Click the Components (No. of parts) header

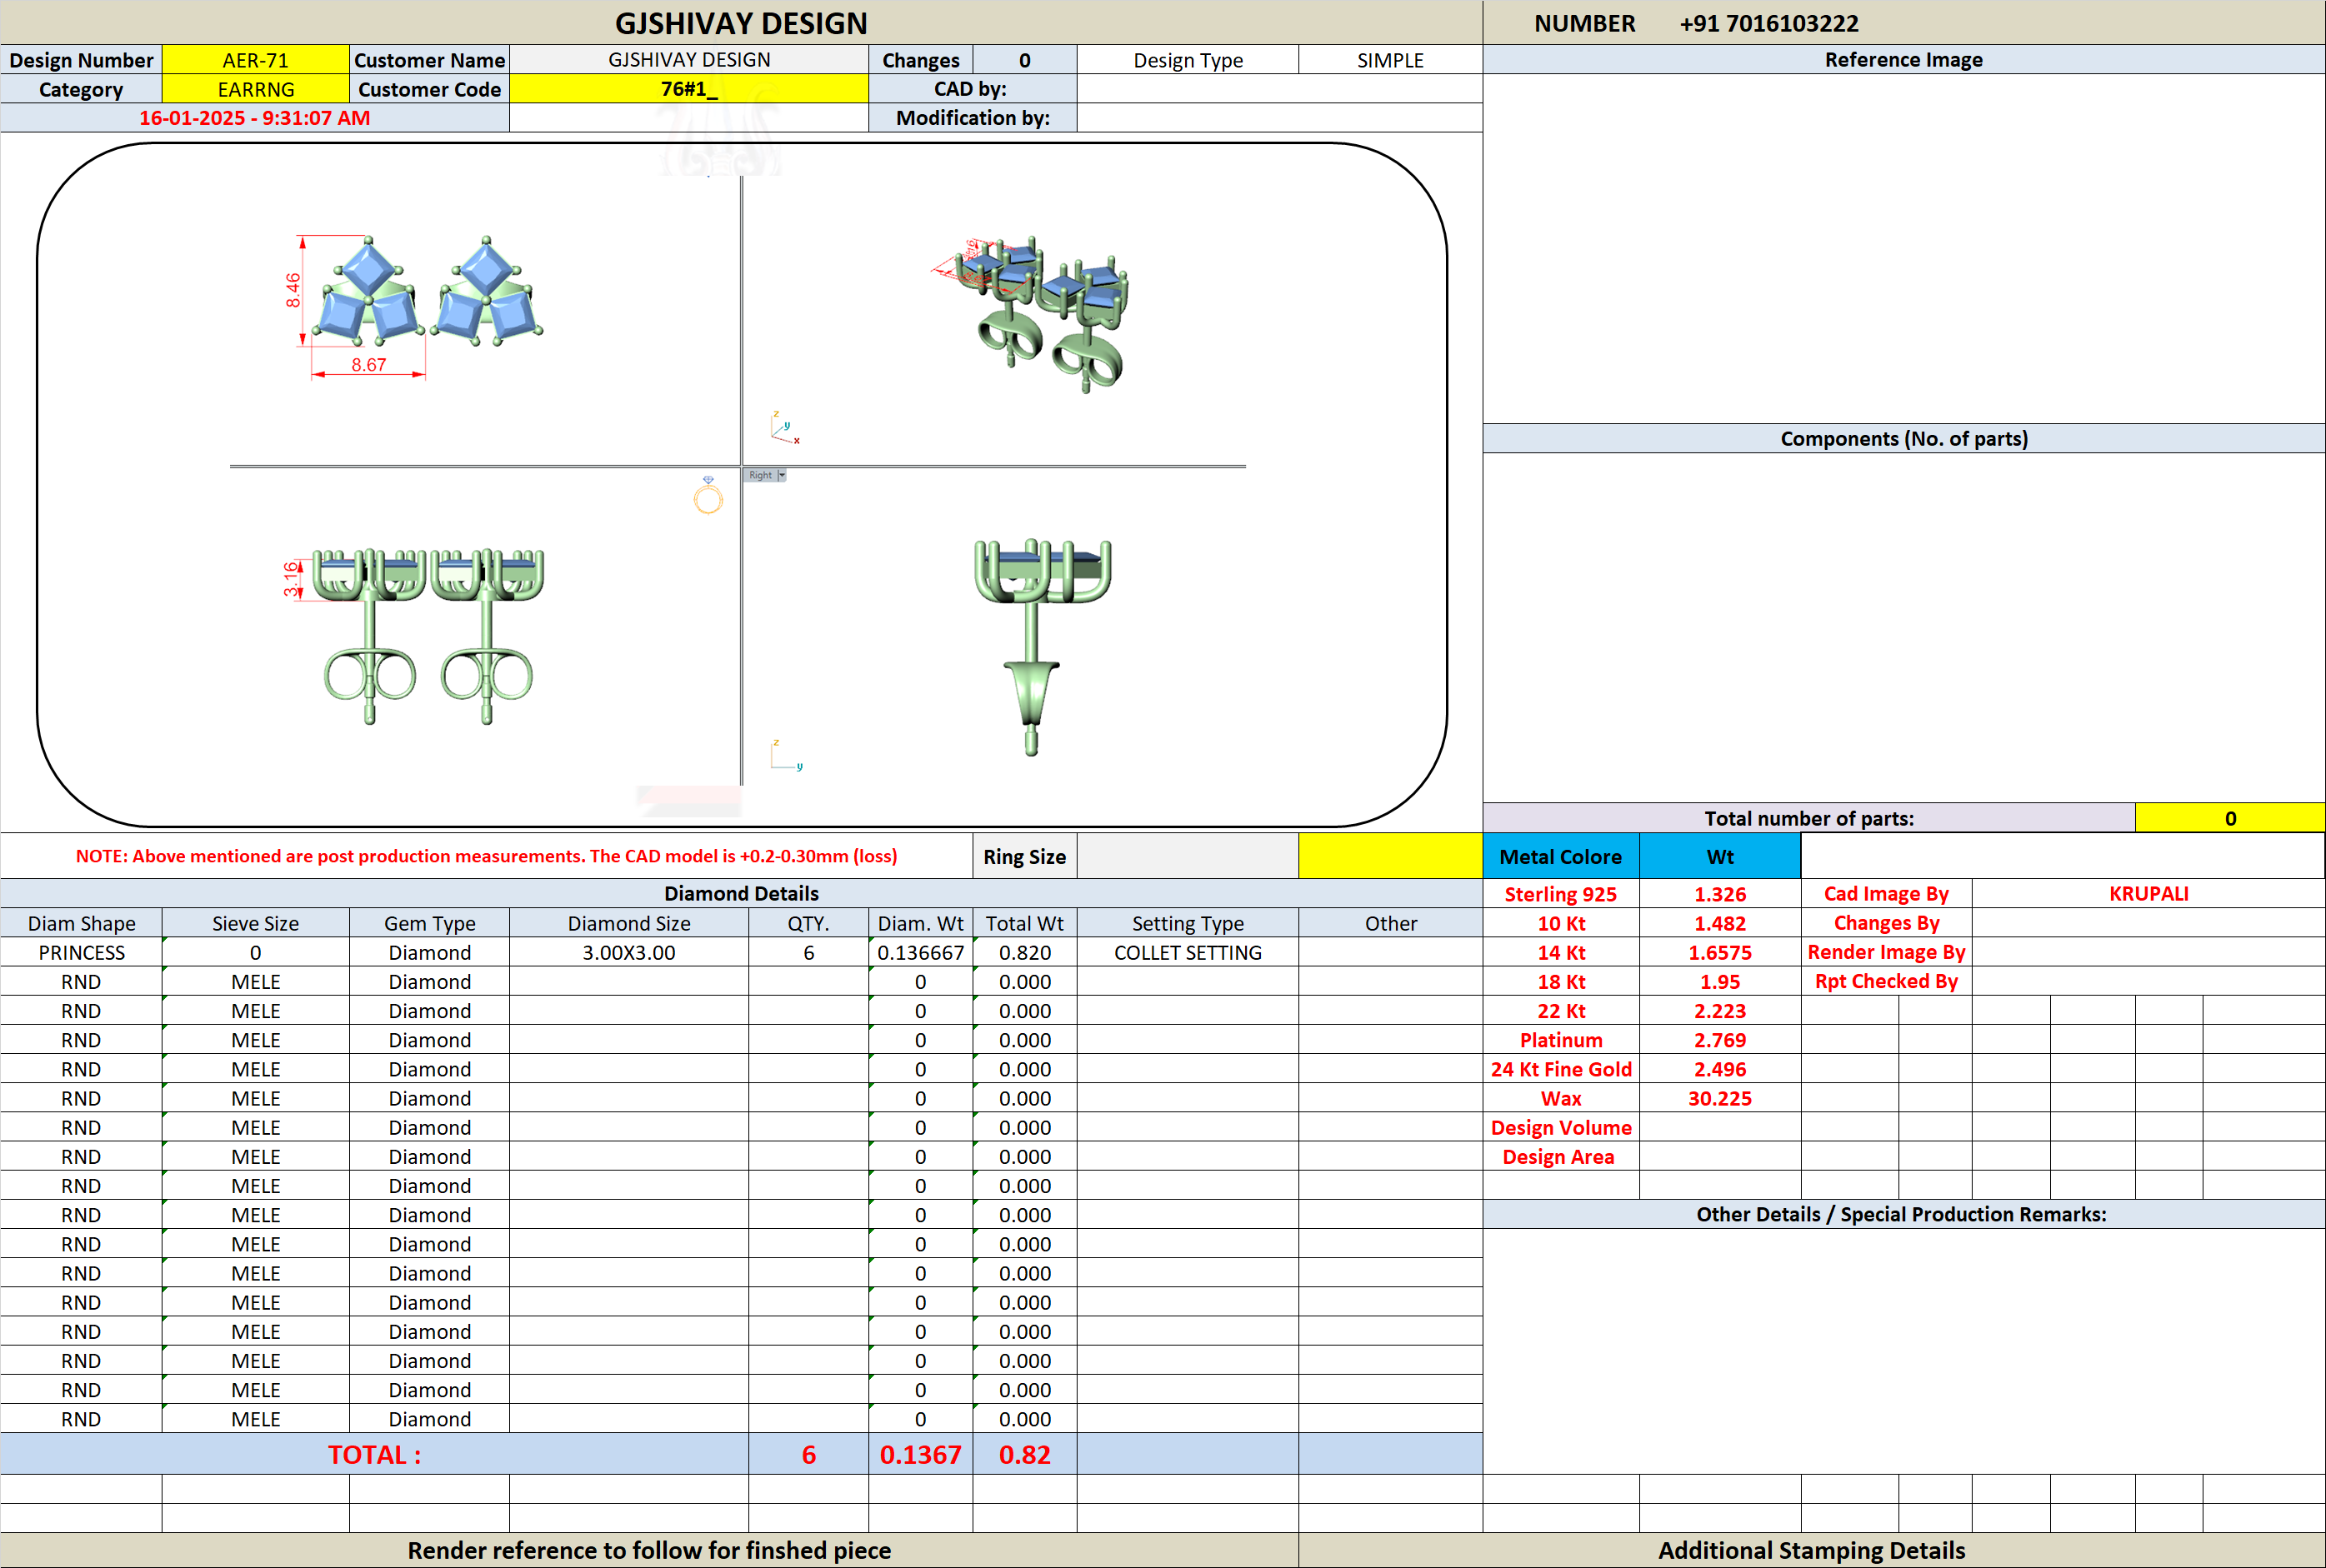pos(1904,439)
